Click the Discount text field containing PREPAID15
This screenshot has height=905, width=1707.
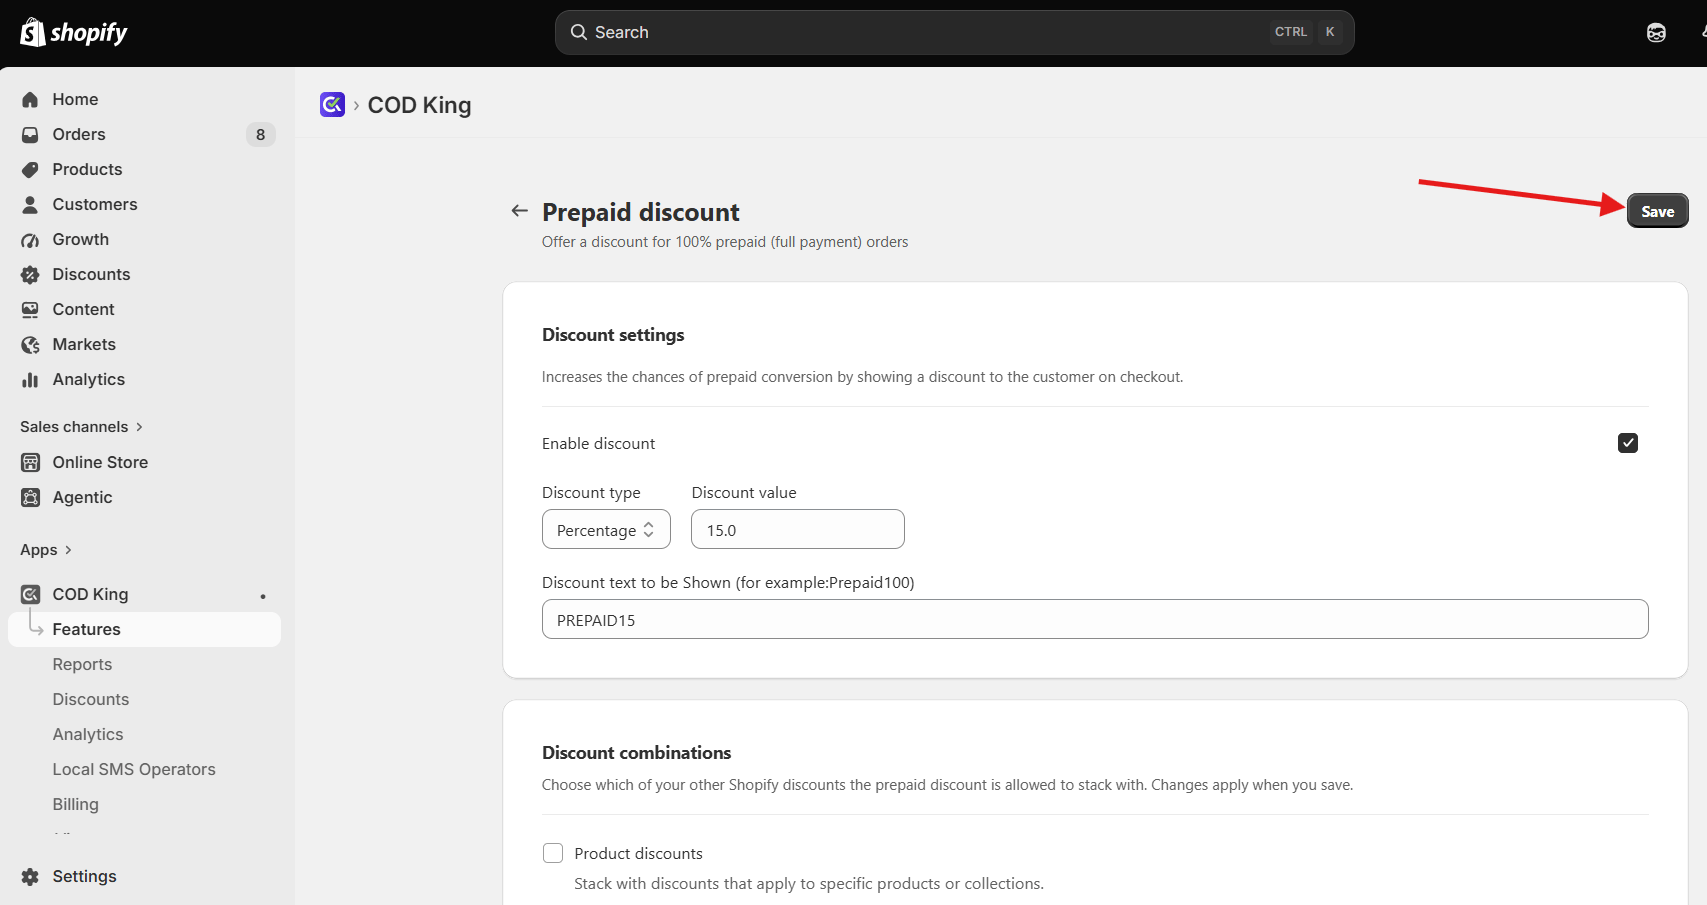tap(1095, 619)
